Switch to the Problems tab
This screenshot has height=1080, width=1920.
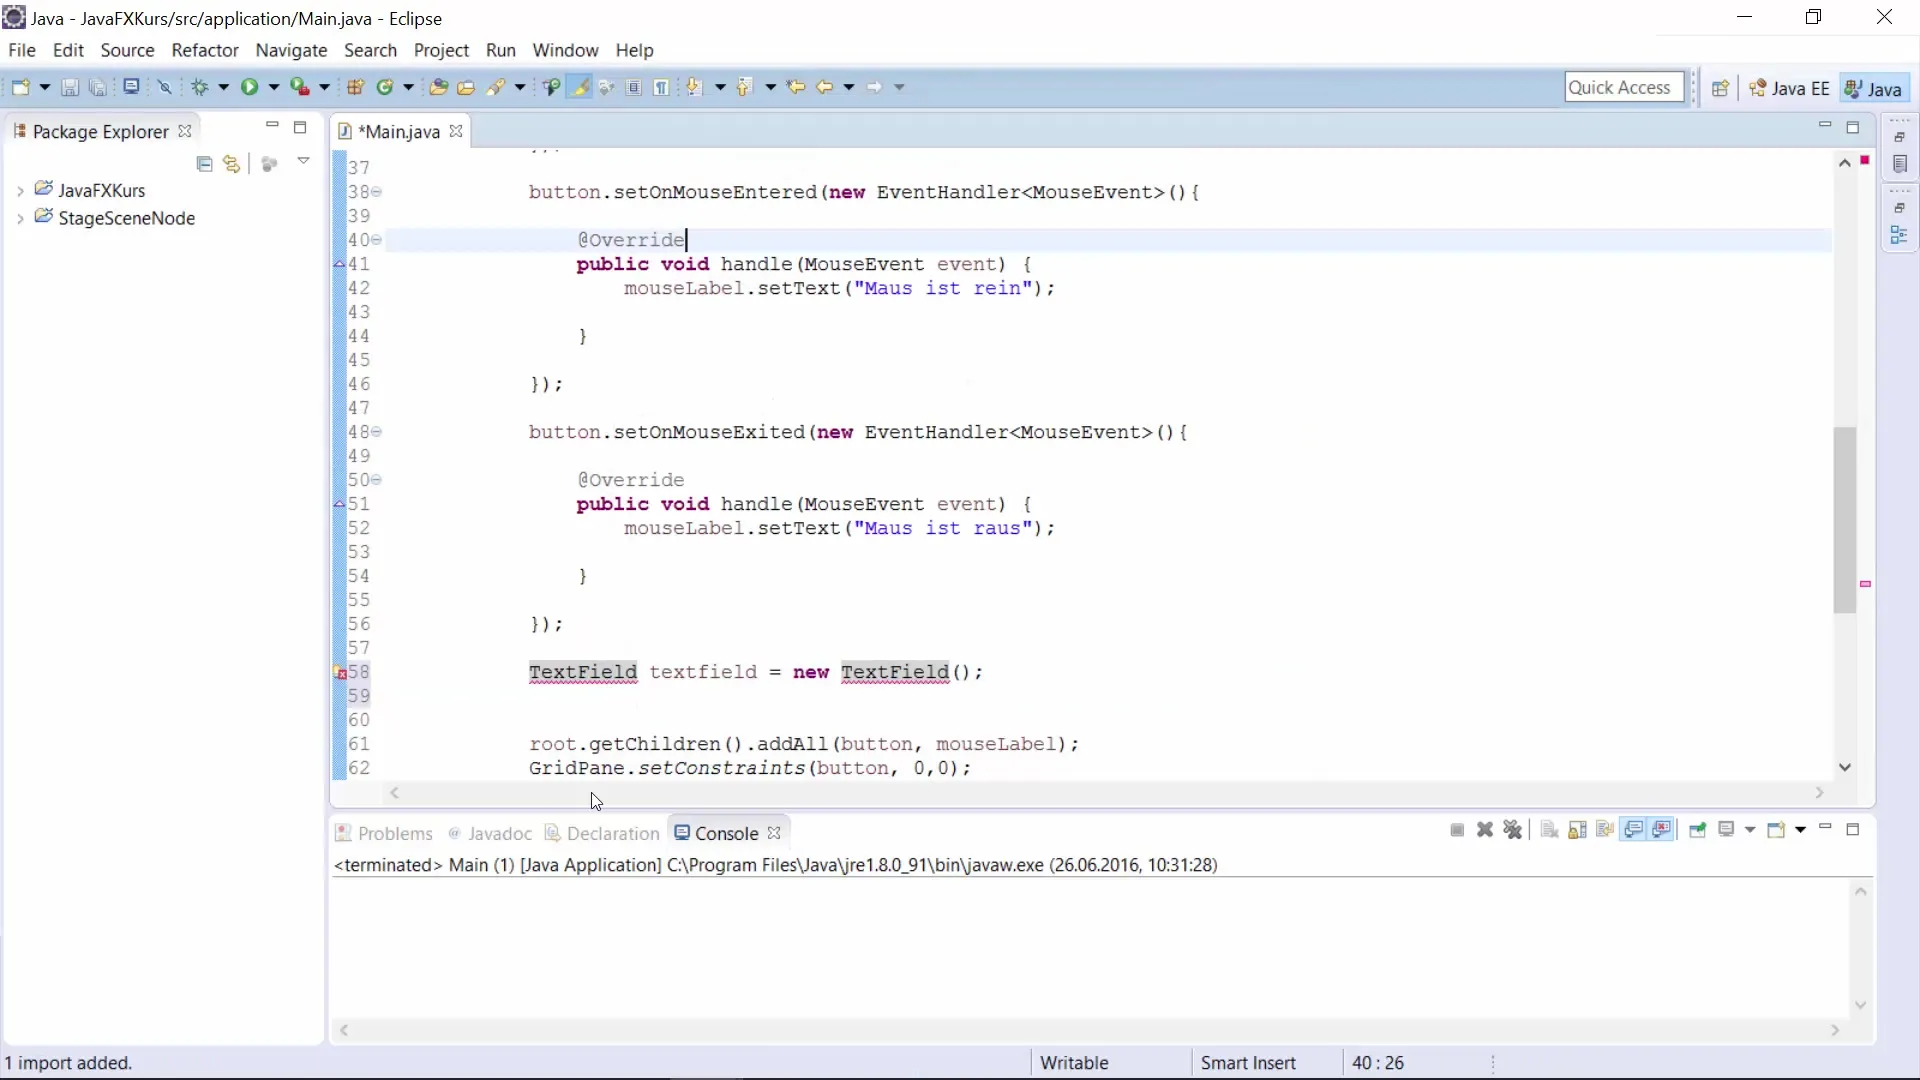click(384, 833)
